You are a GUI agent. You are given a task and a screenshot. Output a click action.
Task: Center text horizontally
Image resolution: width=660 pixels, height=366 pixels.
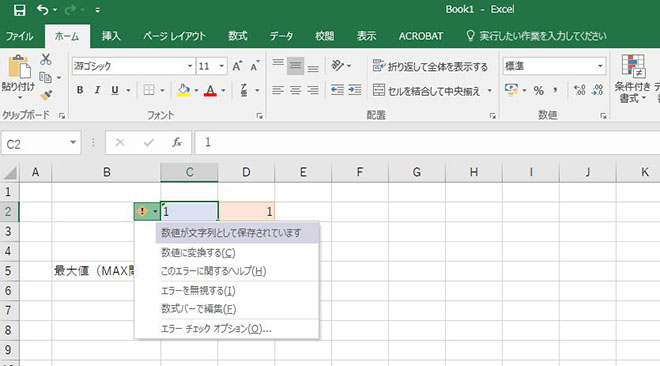tap(295, 90)
